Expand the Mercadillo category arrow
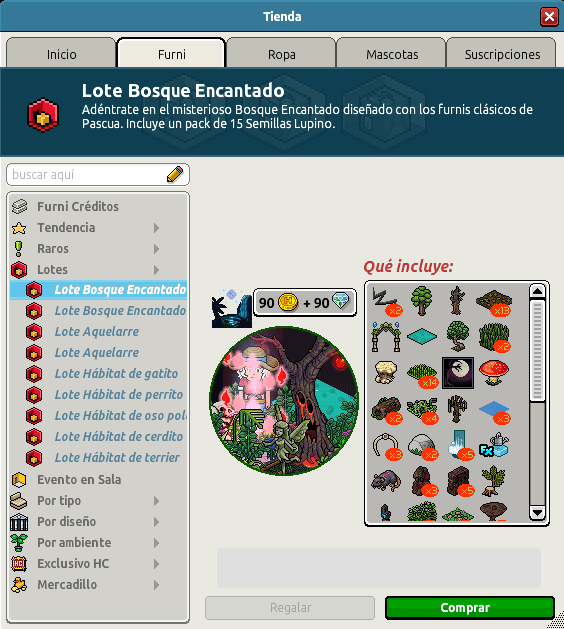 click(x=156, y=585)
